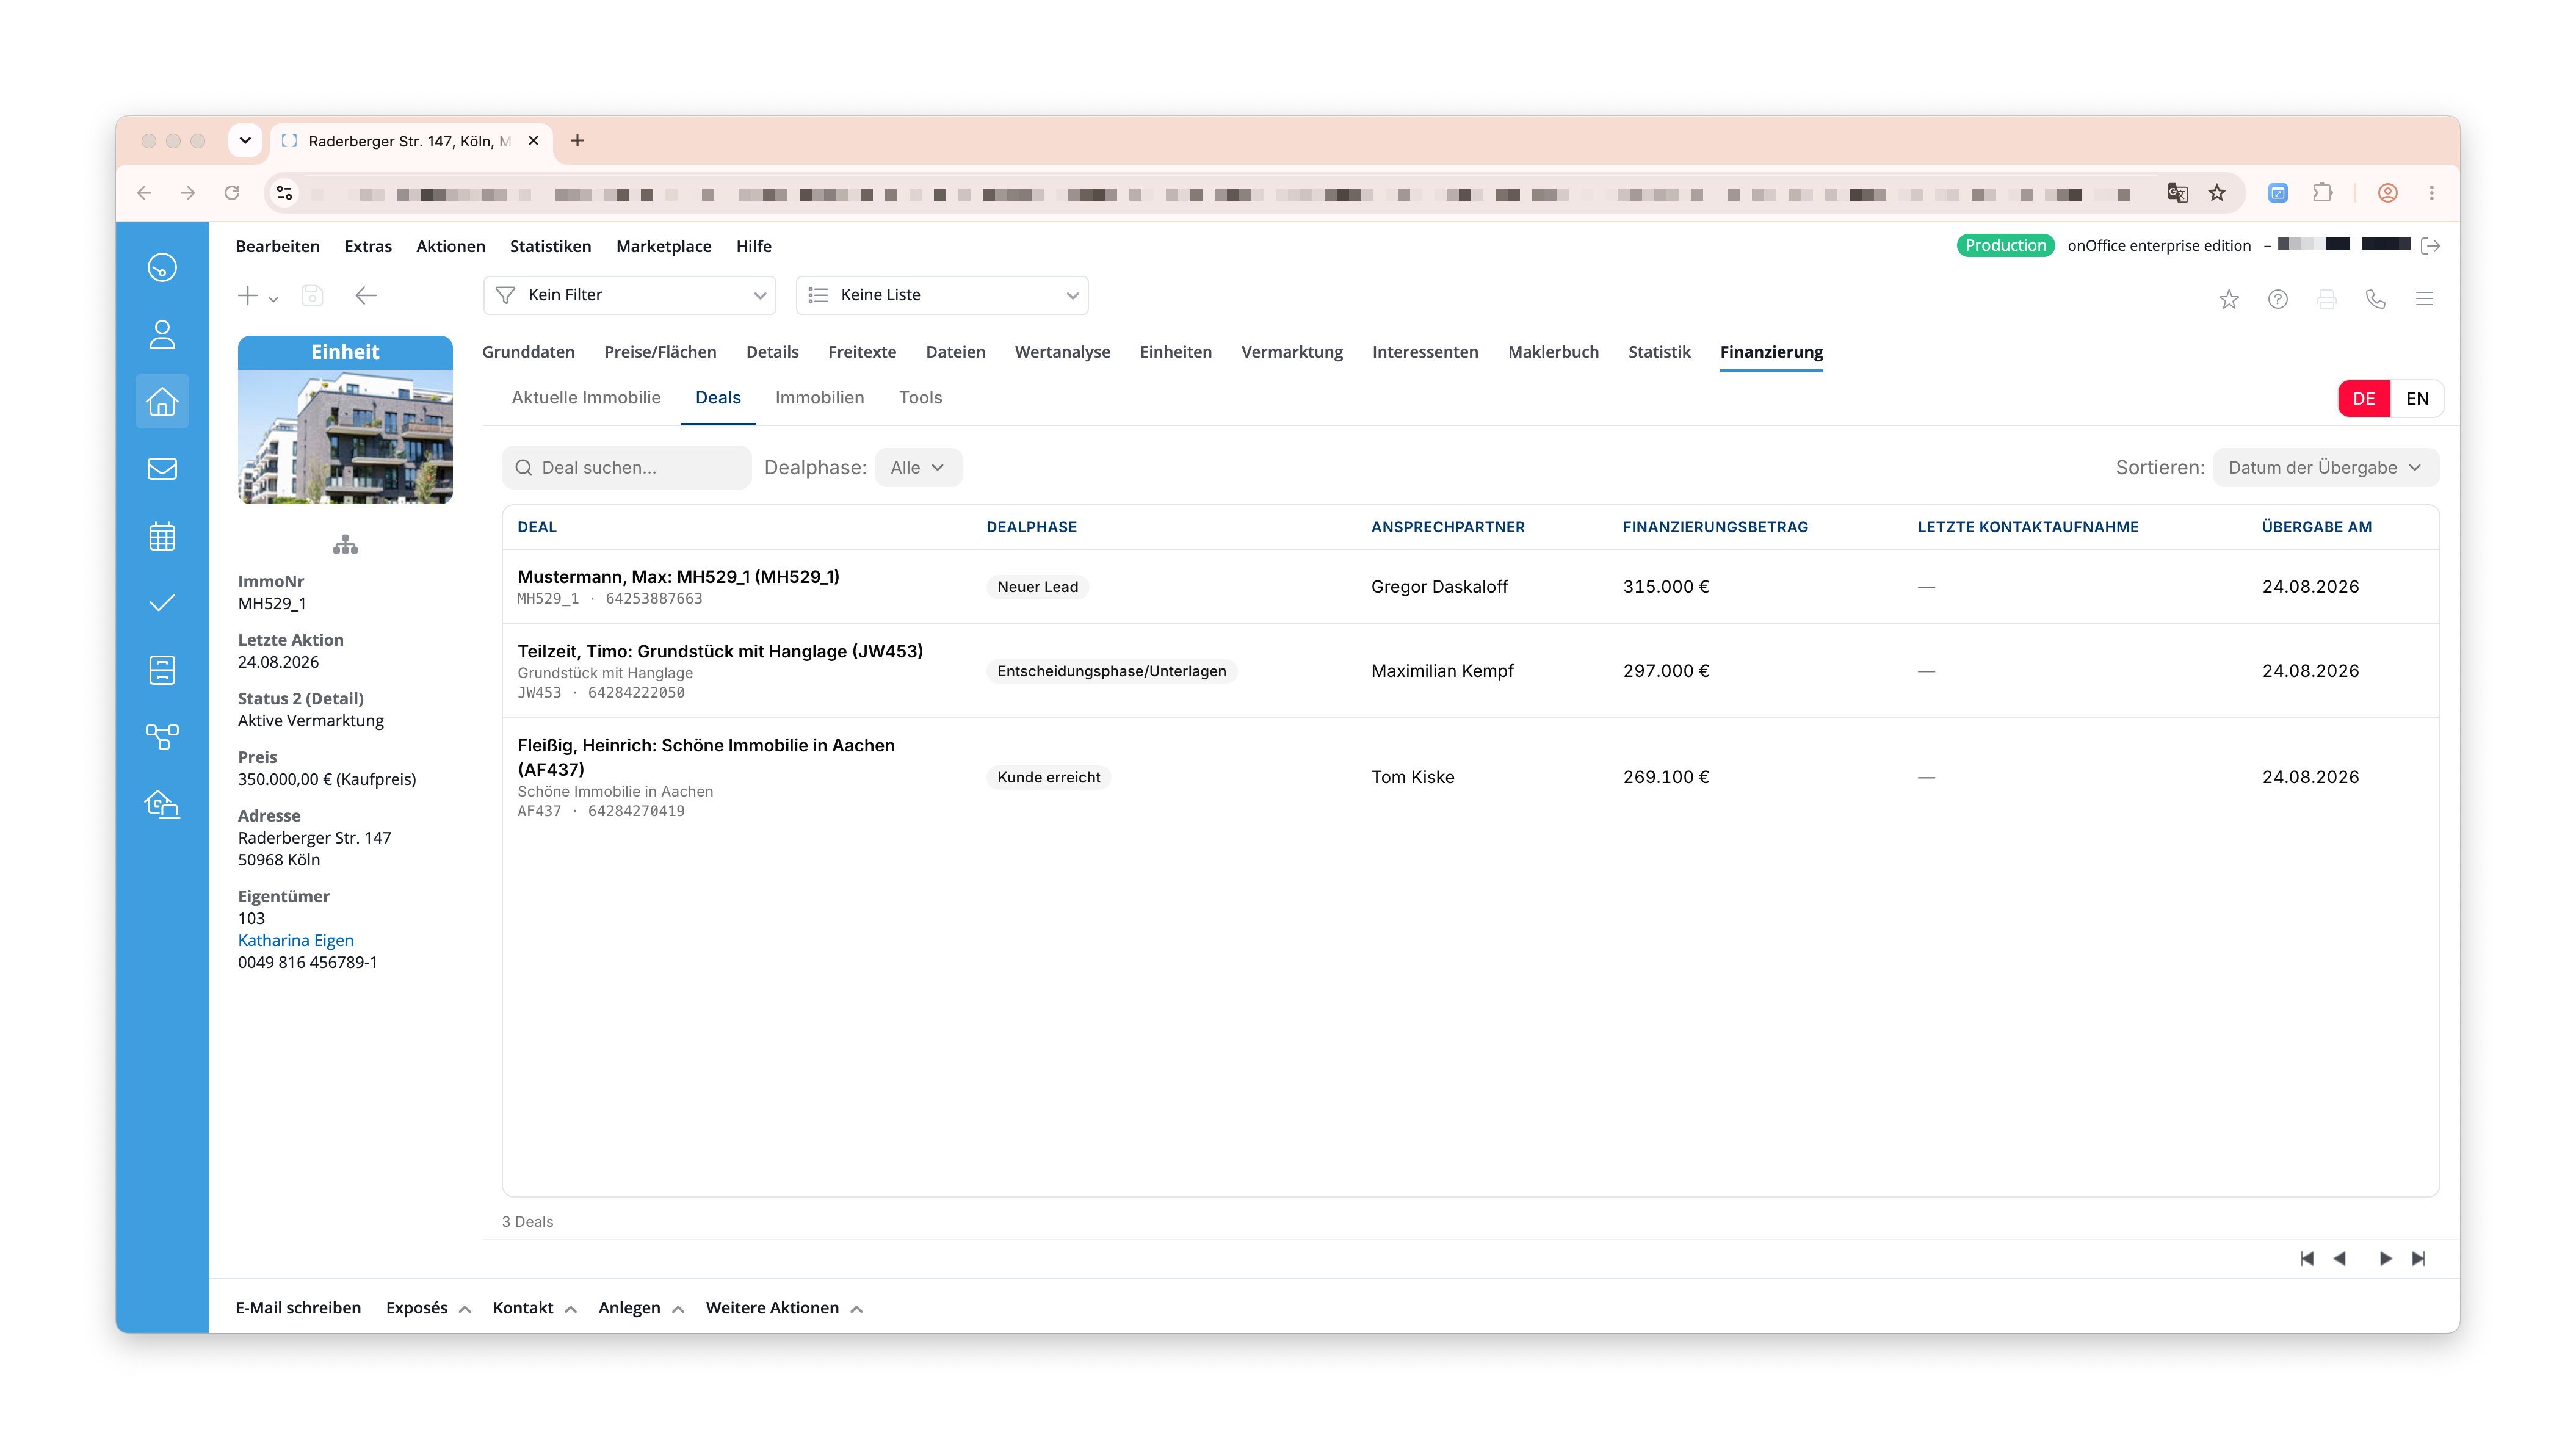Add property to favorites with star icon
This screenshot has height=1449, width=2576.
tap(2228, 299)
